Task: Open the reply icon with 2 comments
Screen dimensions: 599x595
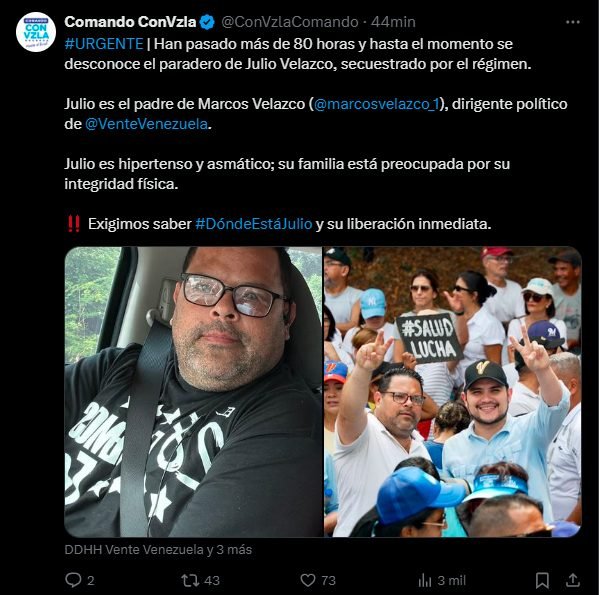Action: tap(73, 580)
